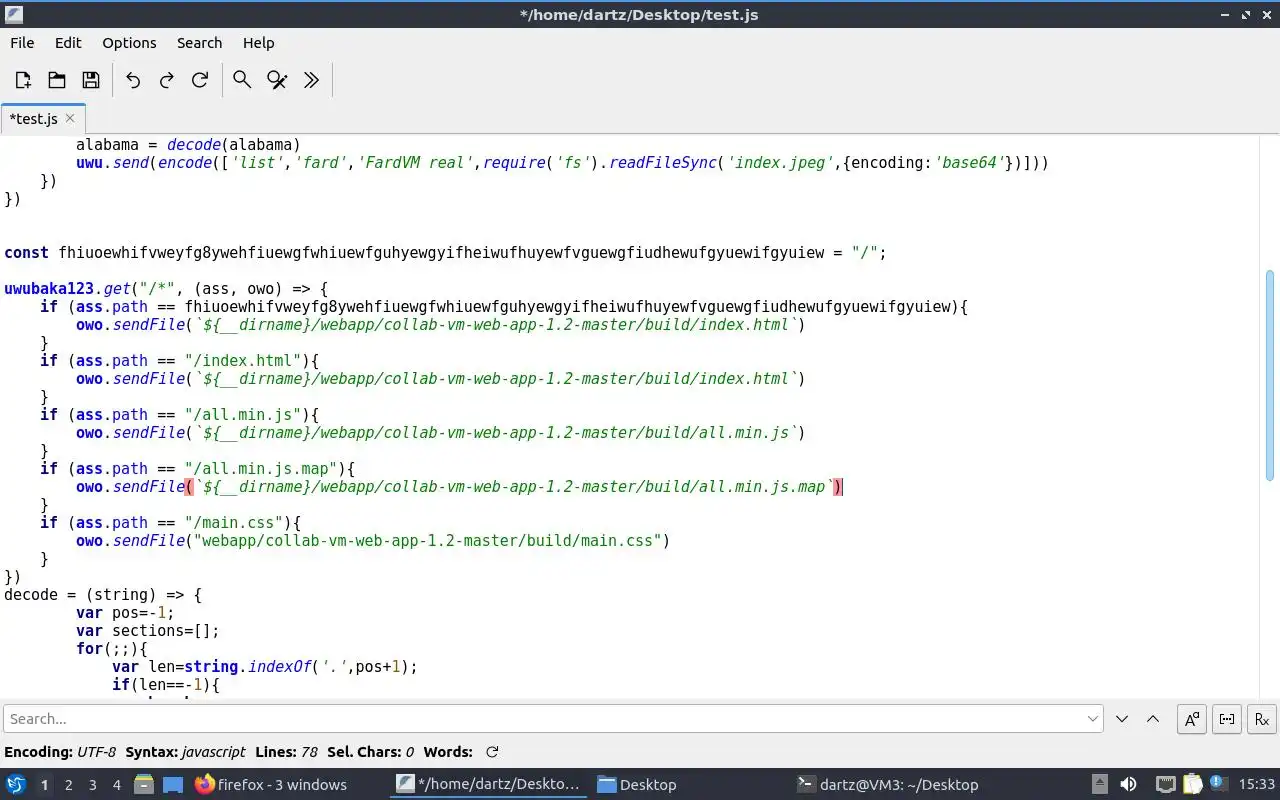Click the "/index.html" string in the code
This screenshot has width=1280, height=800.
[x=243, y=361]
